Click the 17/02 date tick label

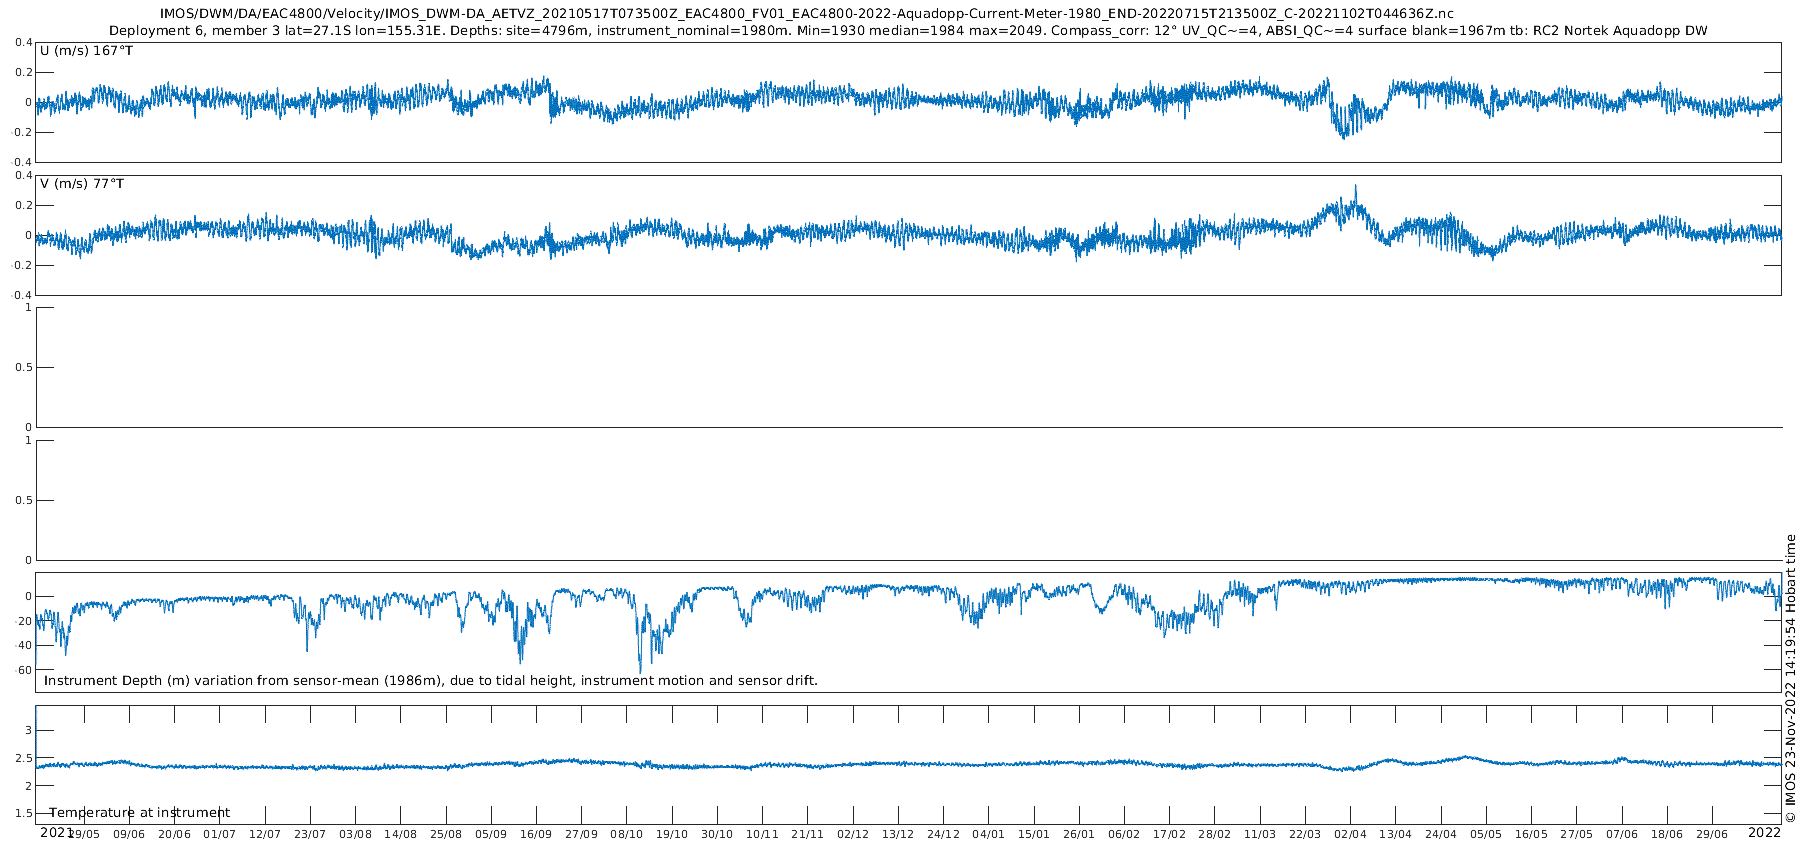(x=1169, y=834)
